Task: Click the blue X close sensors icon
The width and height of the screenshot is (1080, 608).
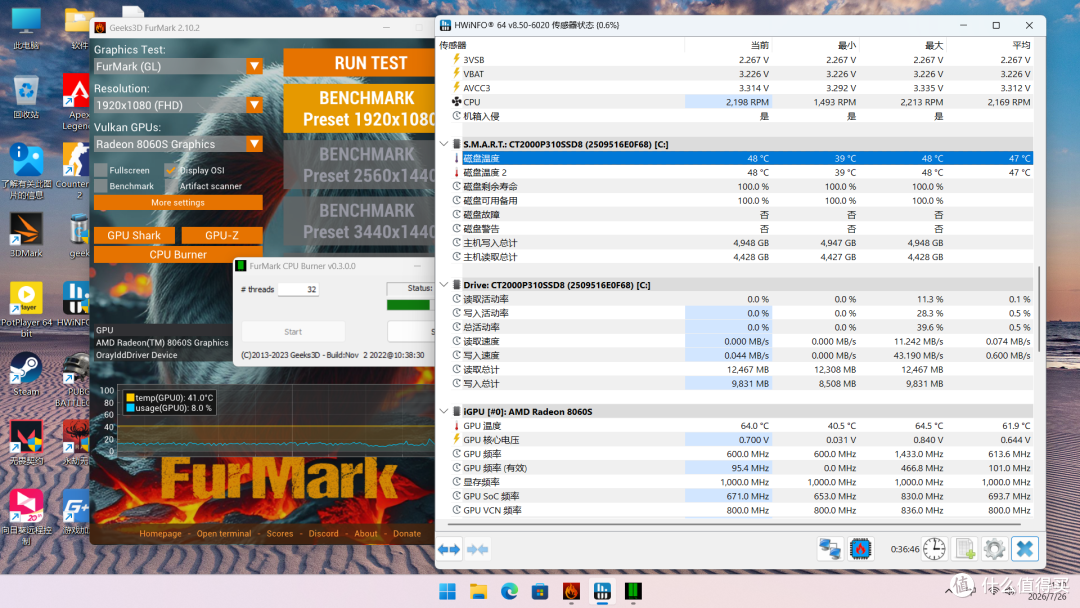Action: pyautogui.click(x=1025, y=549)
